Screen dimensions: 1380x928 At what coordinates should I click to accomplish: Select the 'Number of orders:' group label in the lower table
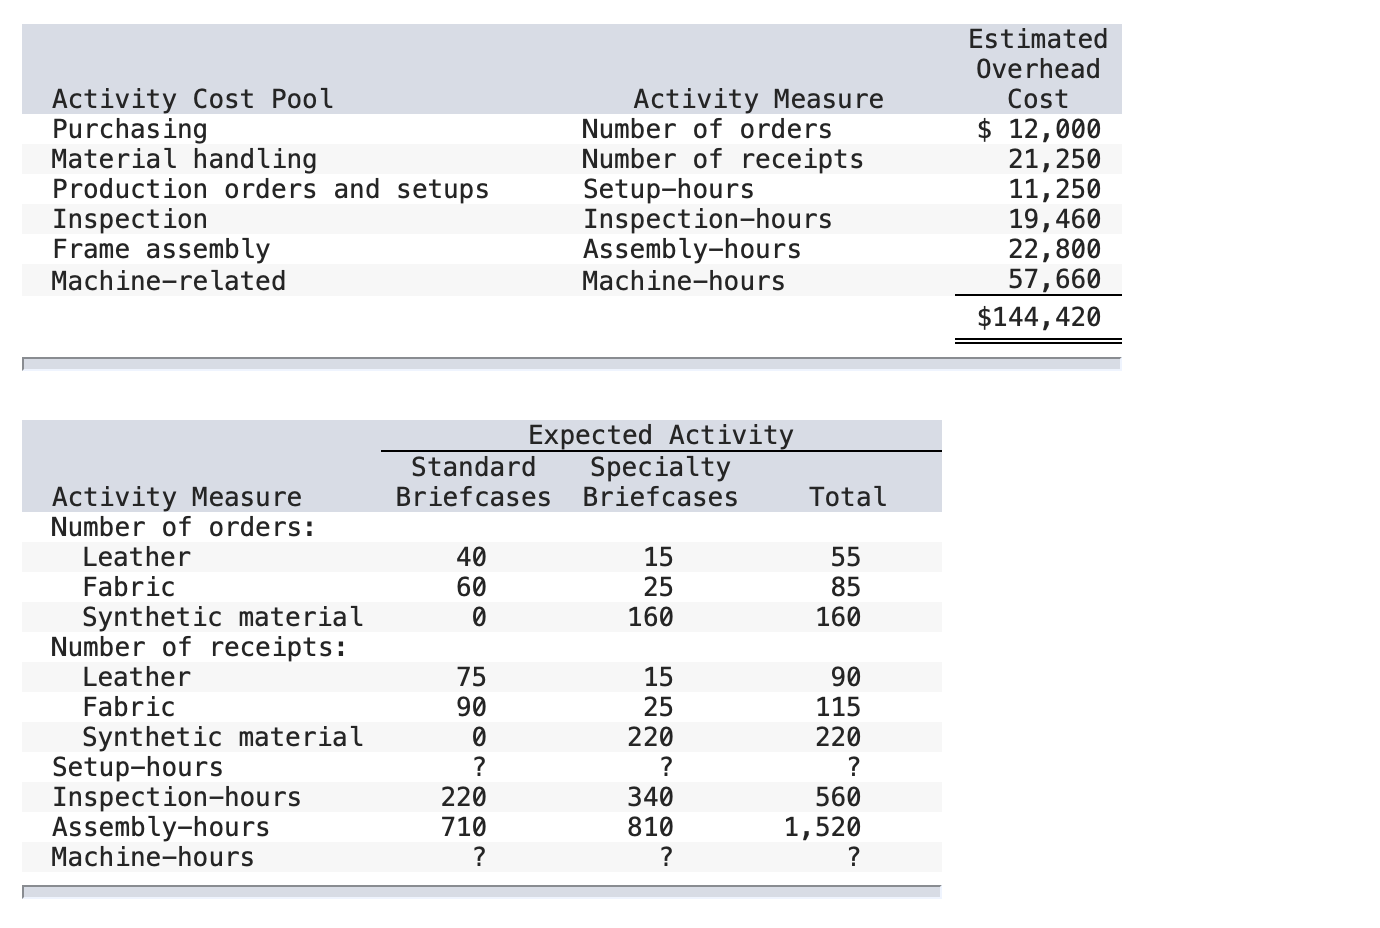(184, 527)
